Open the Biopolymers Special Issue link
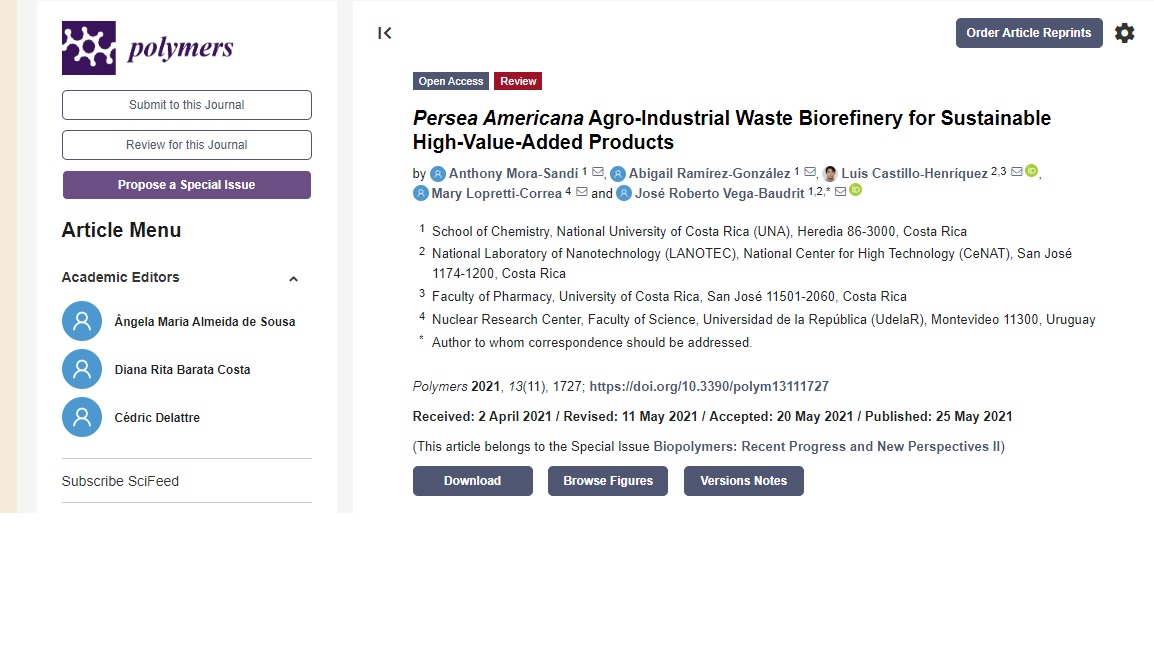 coord(827,446)
